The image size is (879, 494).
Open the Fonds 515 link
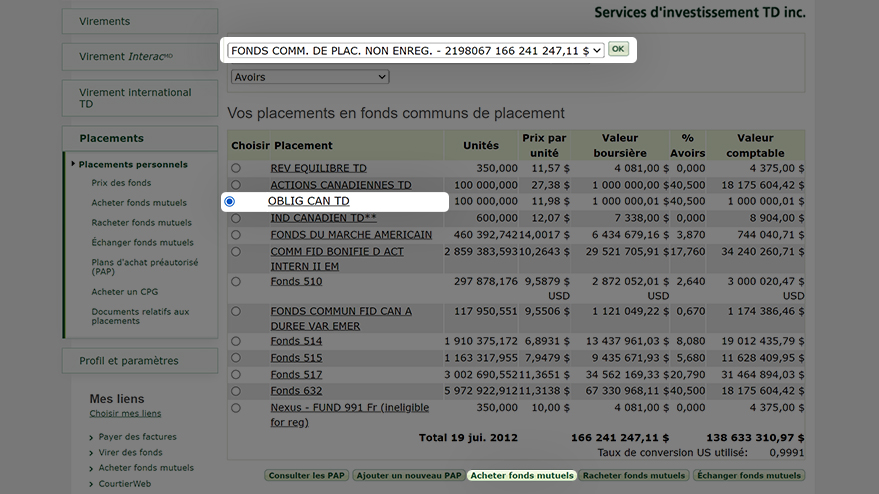[x=296, y=358]
